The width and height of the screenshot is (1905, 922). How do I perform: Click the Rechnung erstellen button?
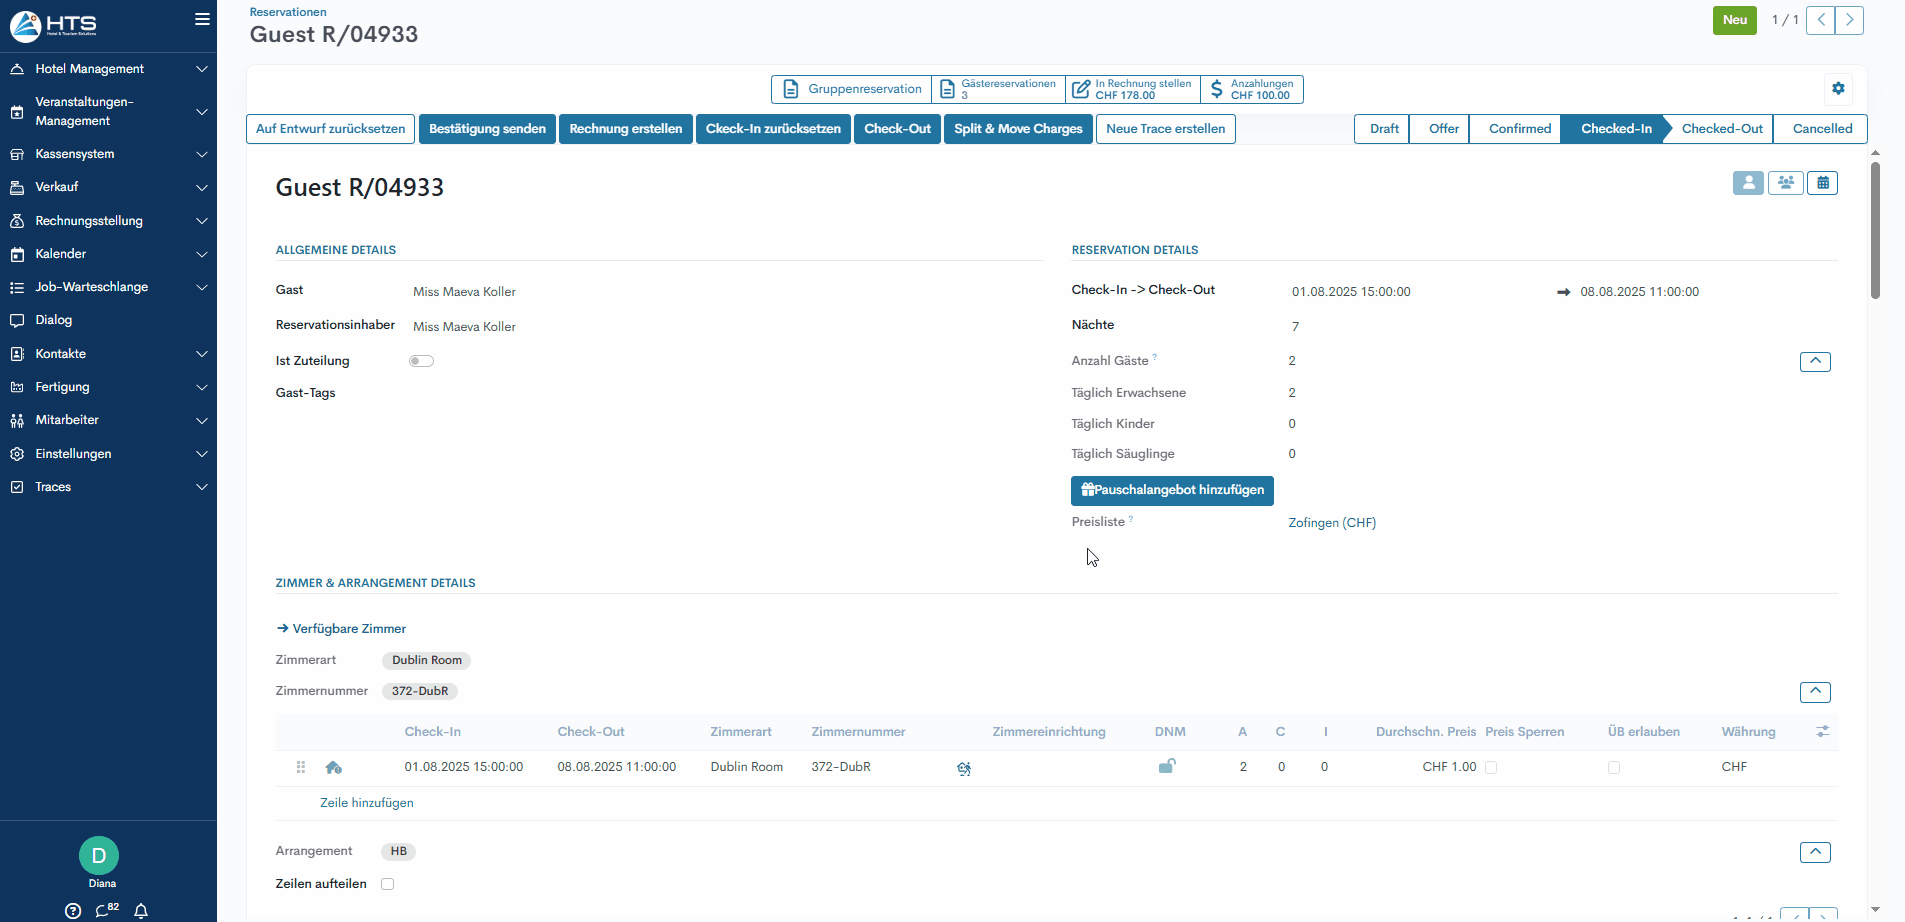click(625, 129)
